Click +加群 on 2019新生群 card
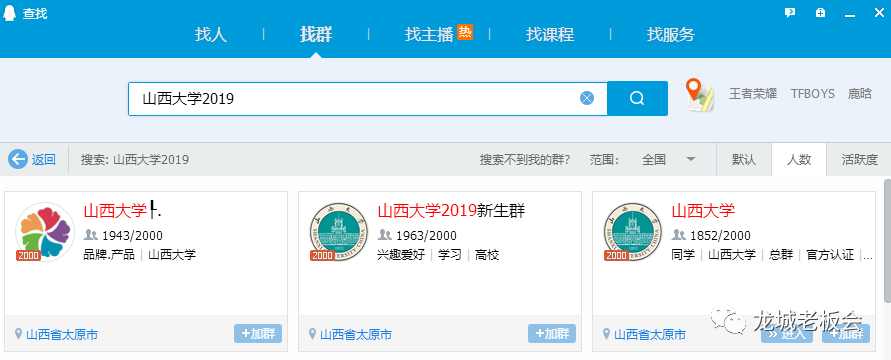The image size is (891, 360). tap(552, 334)
